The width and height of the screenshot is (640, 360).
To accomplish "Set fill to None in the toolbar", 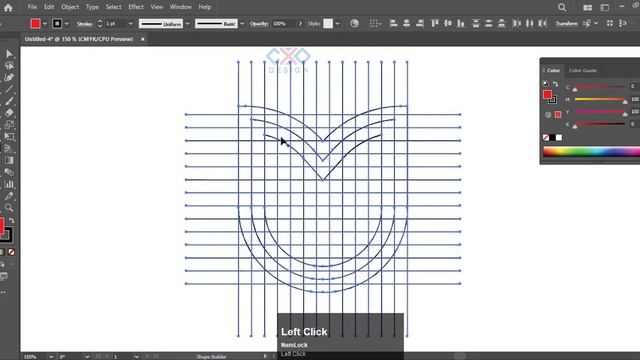I will 11,252.
